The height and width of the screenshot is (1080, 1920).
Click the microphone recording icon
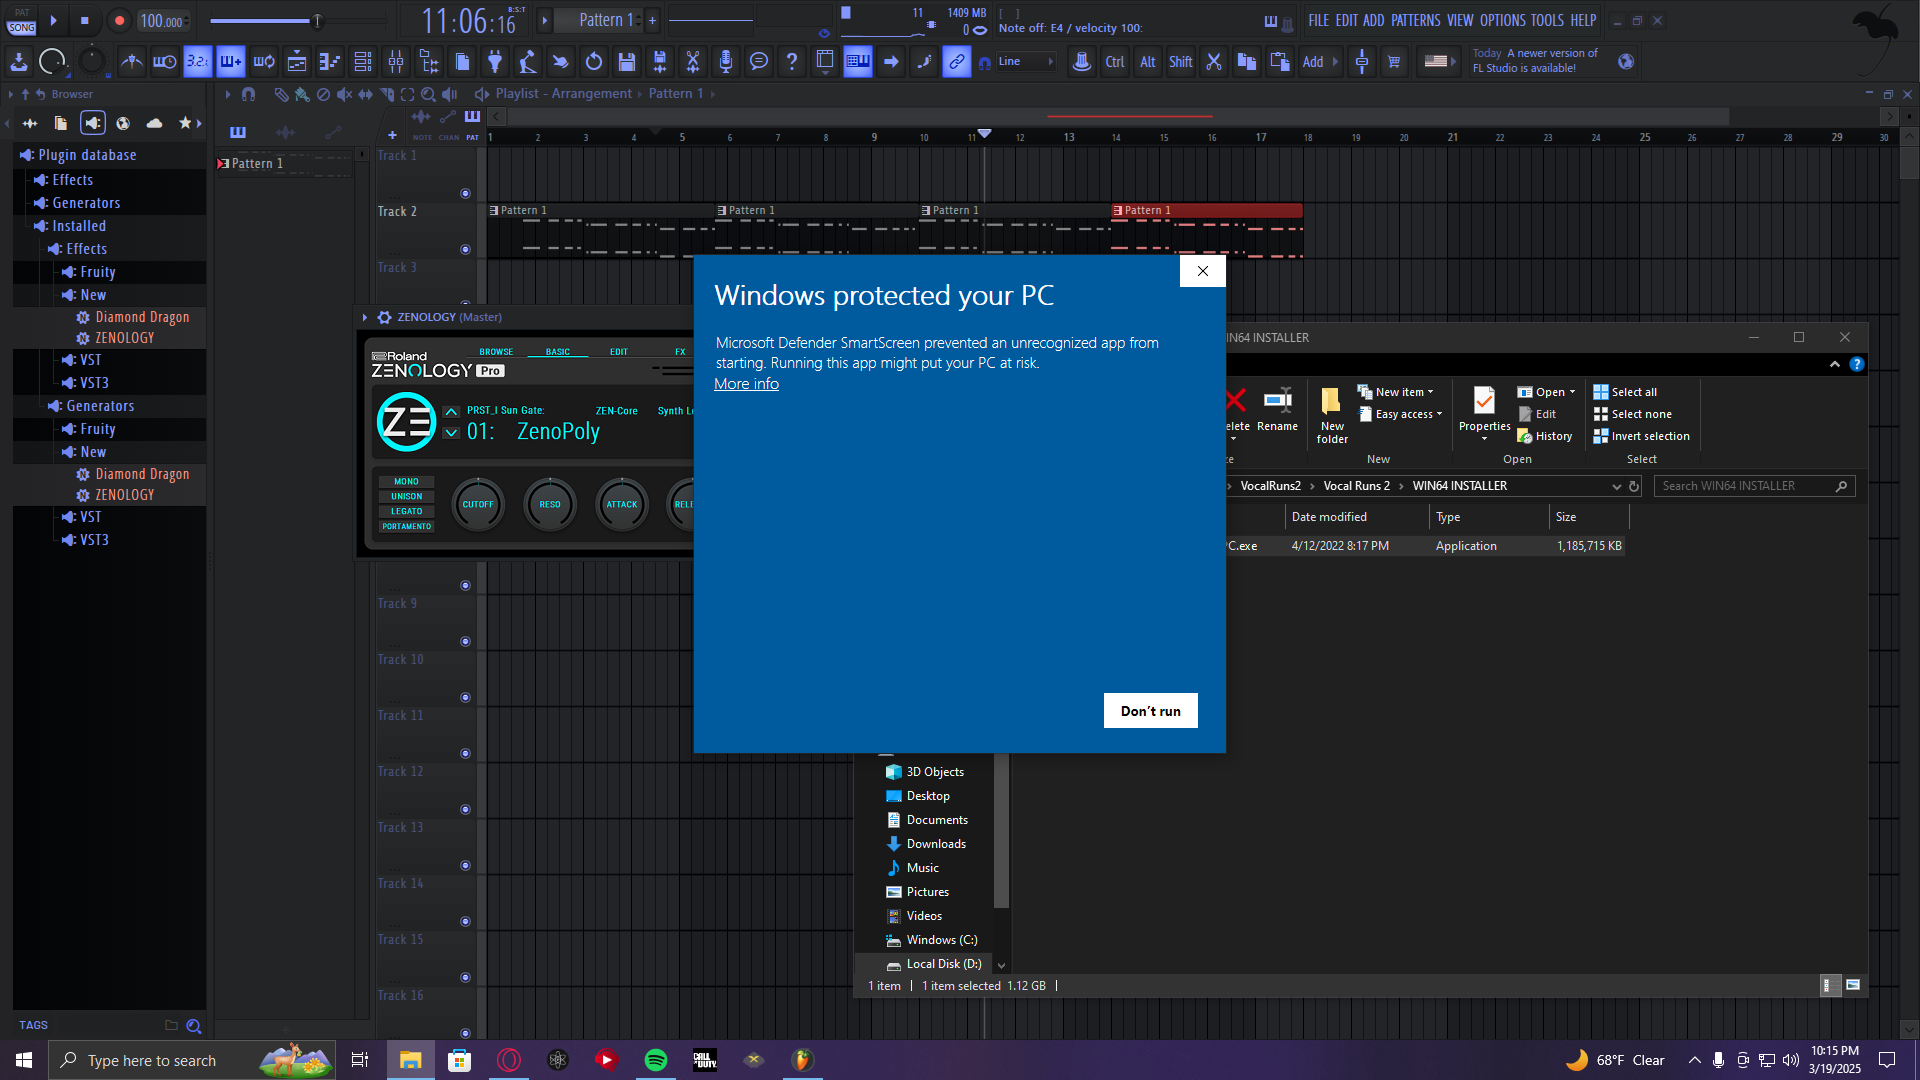coord(726,62)
